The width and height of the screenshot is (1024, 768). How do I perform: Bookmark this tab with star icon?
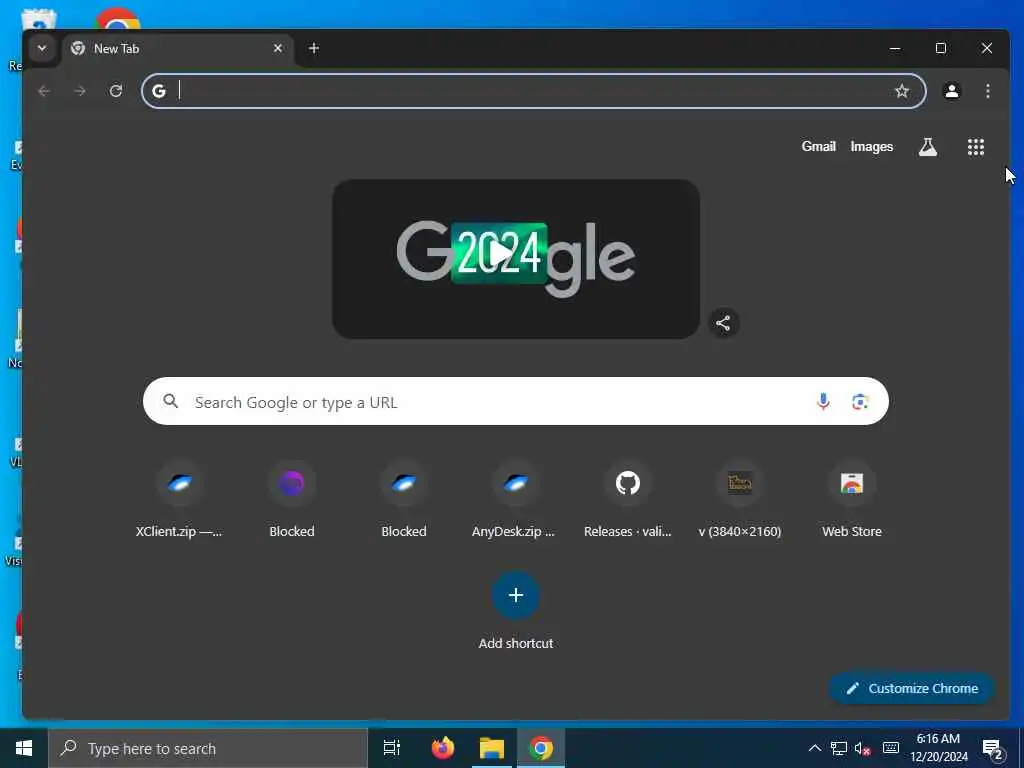(902, 91)
